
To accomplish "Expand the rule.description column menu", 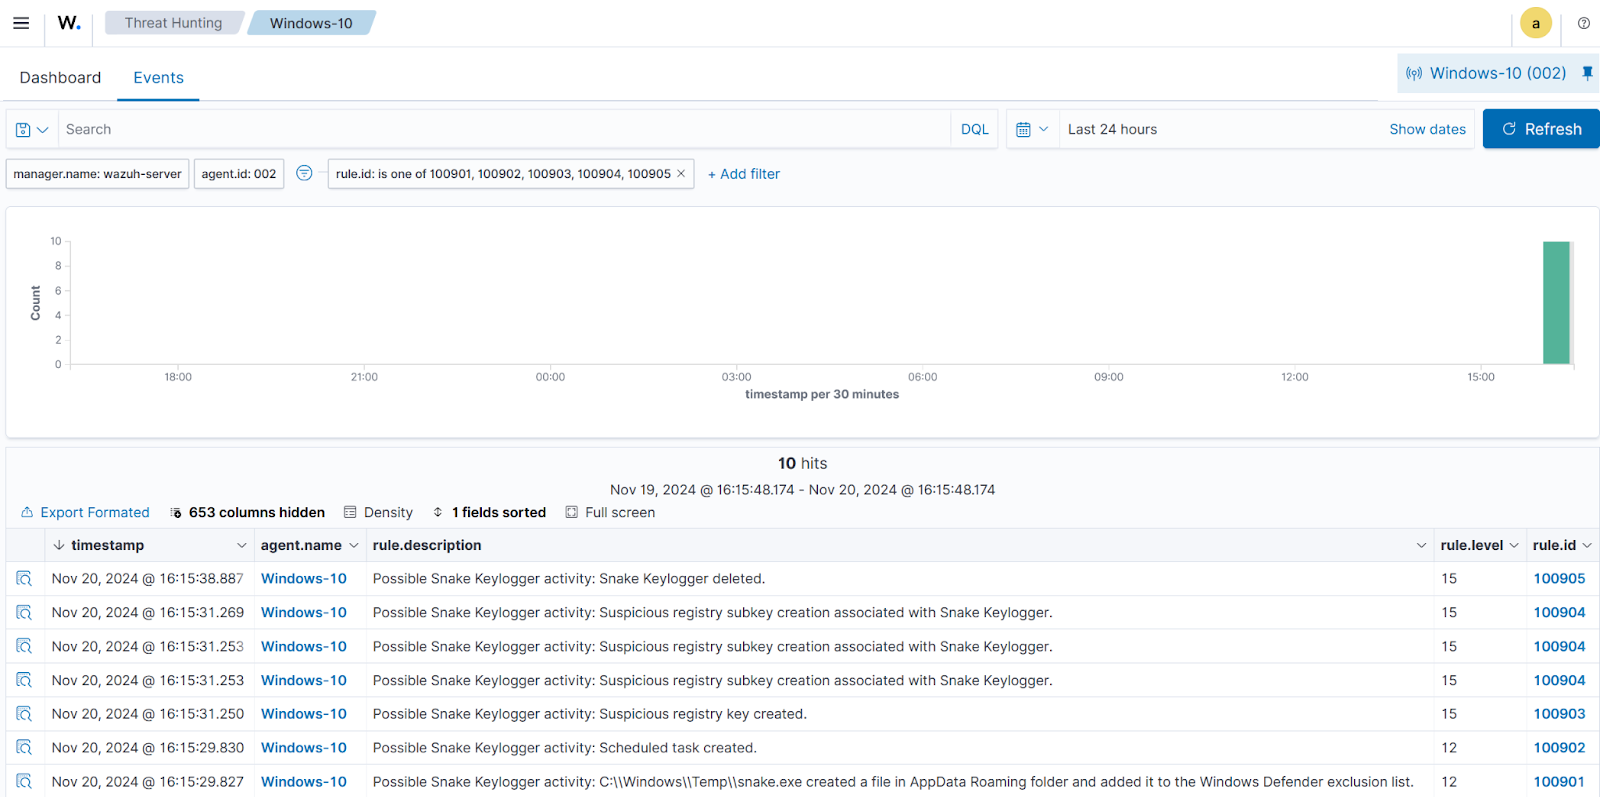I will [x=1421, y=545].
